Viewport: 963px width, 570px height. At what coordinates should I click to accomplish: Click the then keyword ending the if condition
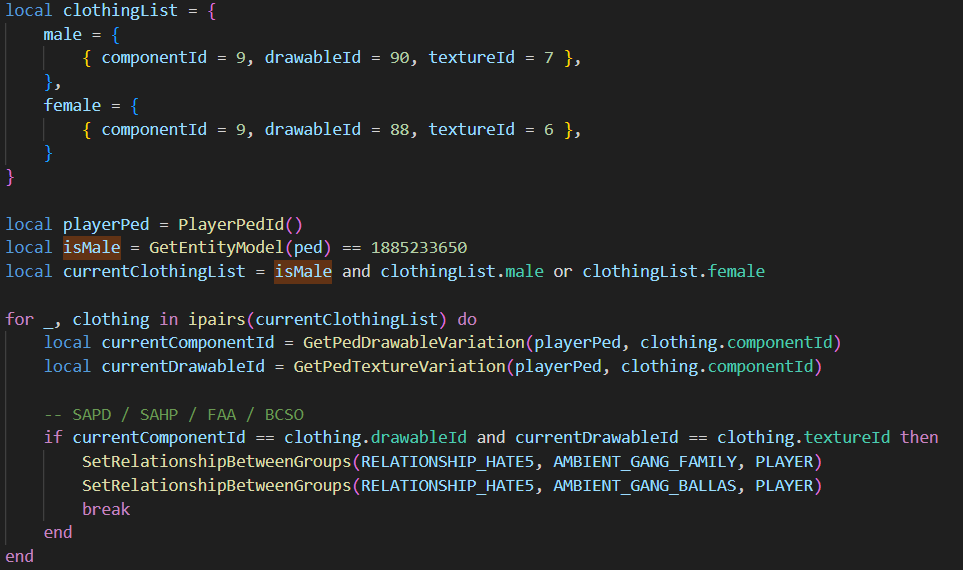tap(919, 437)
